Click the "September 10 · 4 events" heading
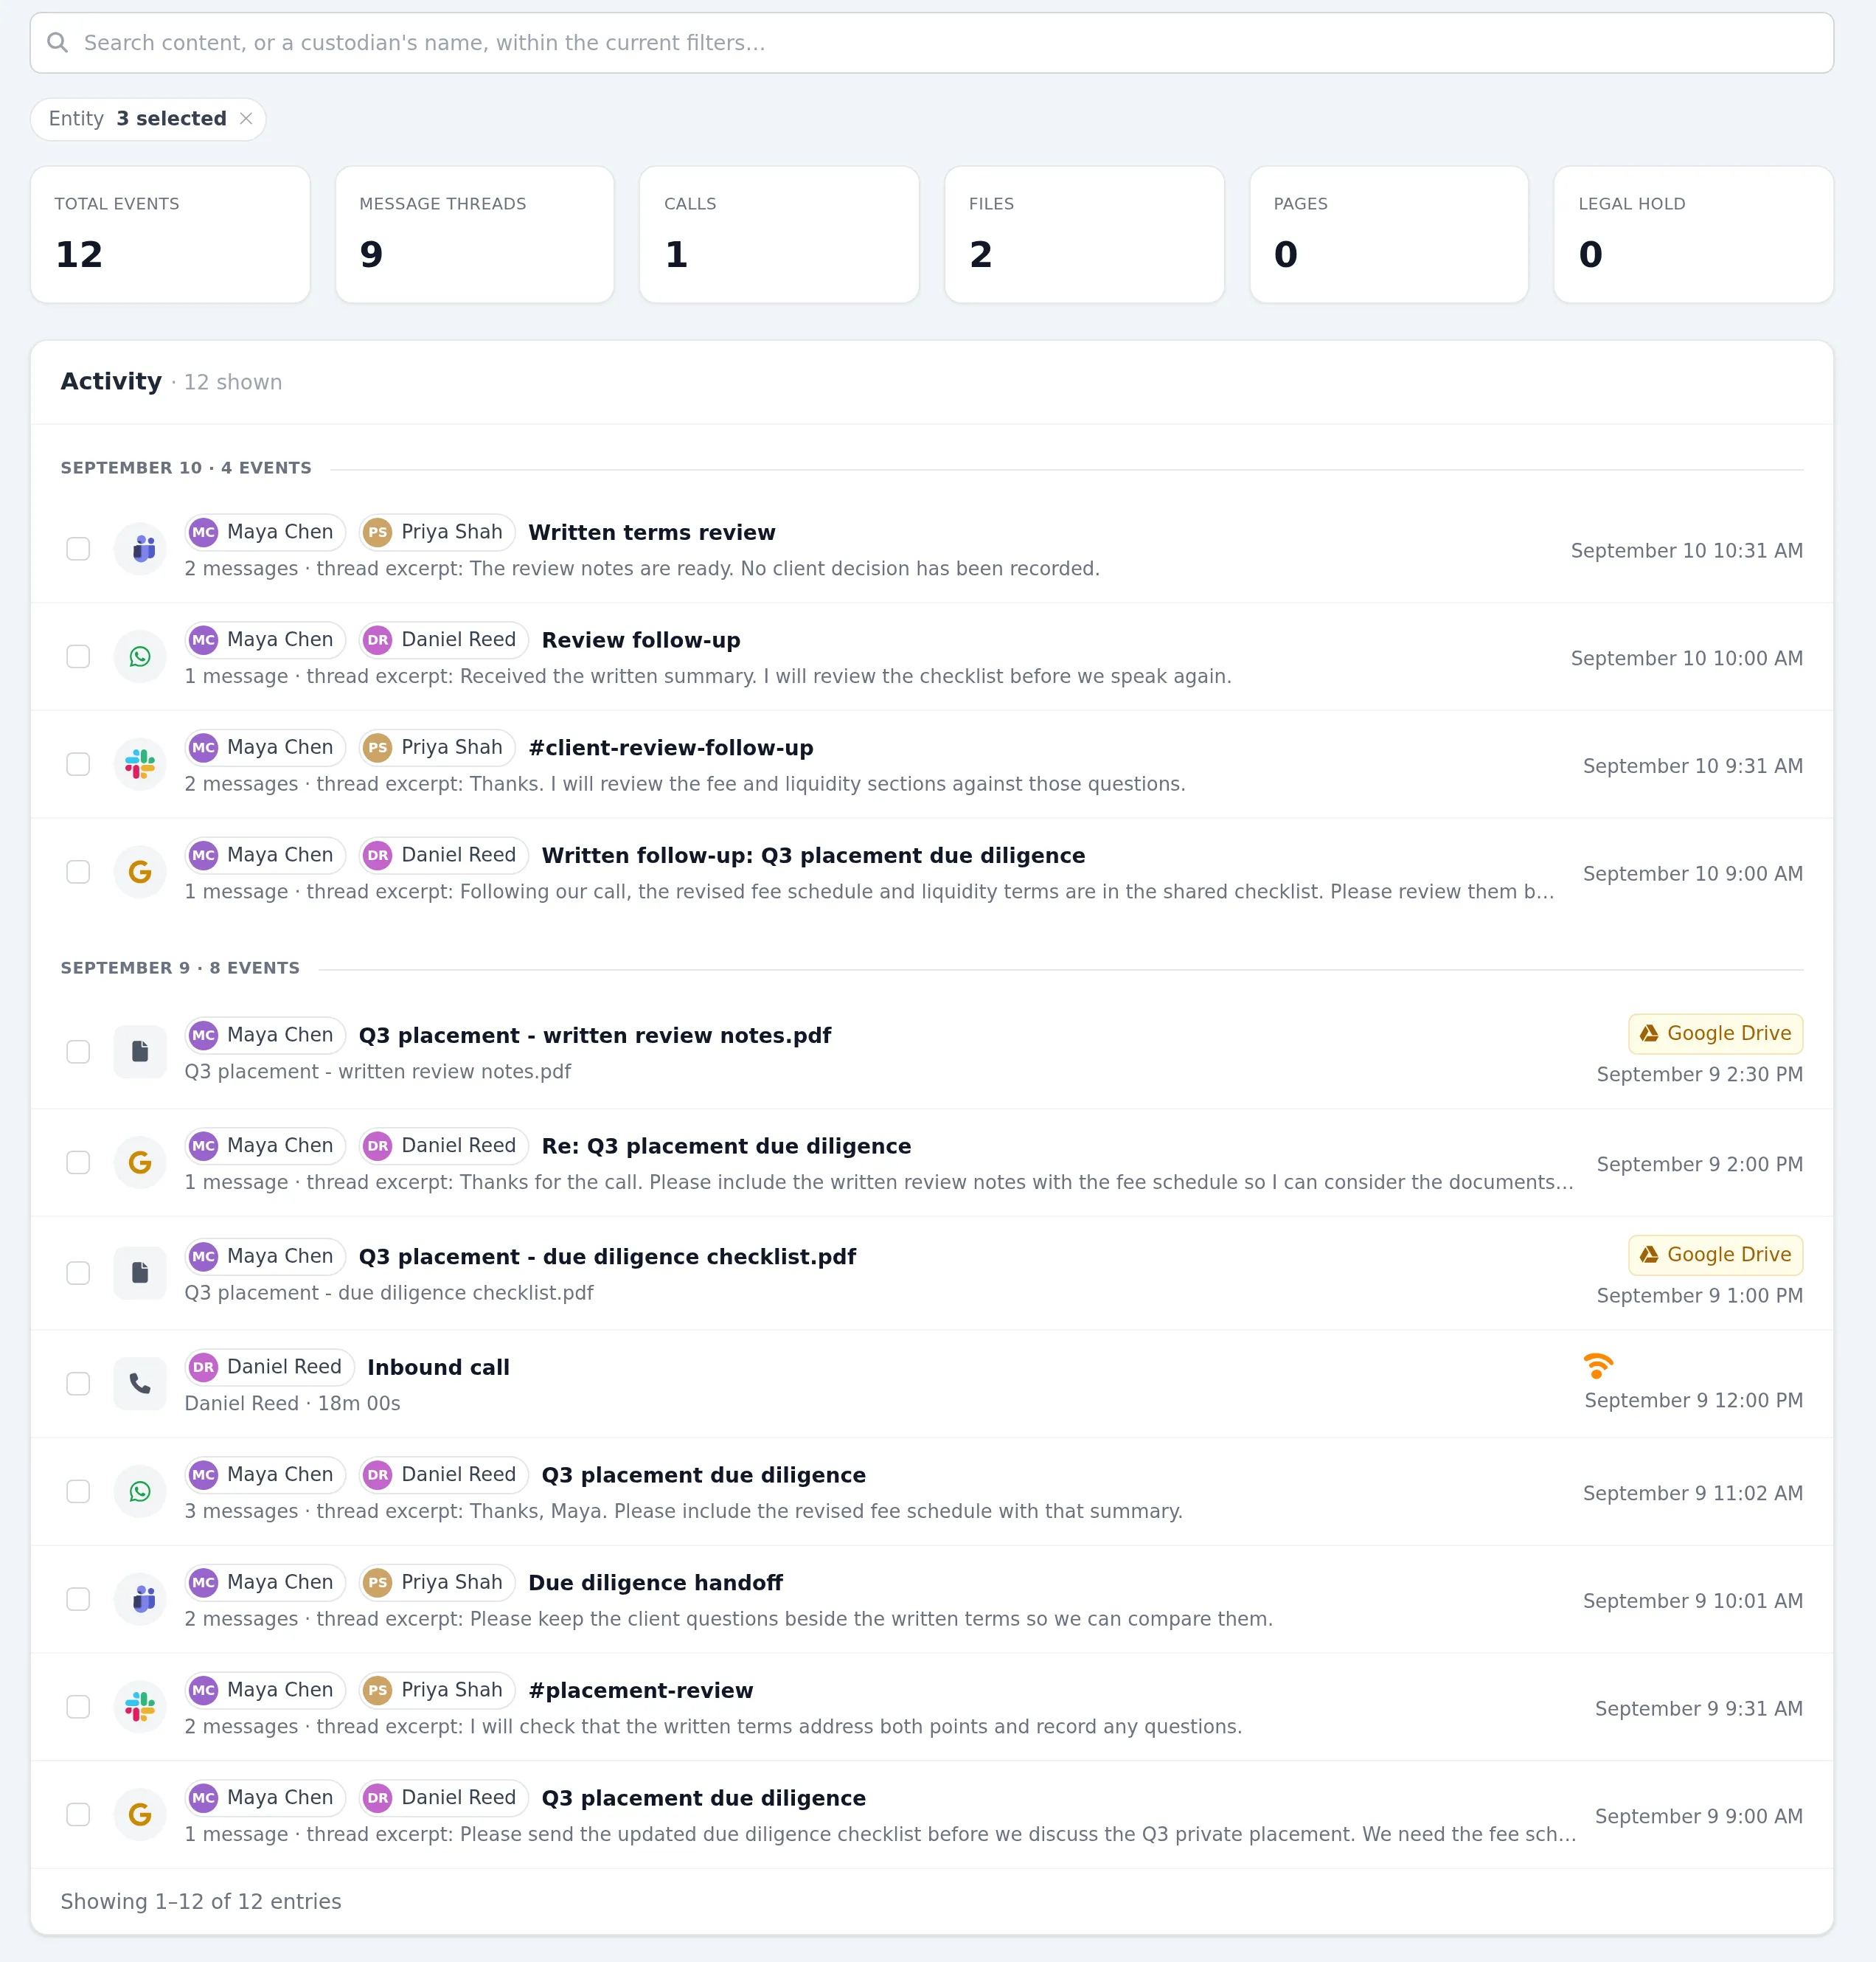The height and width of the screenshot is (1962, 1876). click(186, 468)
